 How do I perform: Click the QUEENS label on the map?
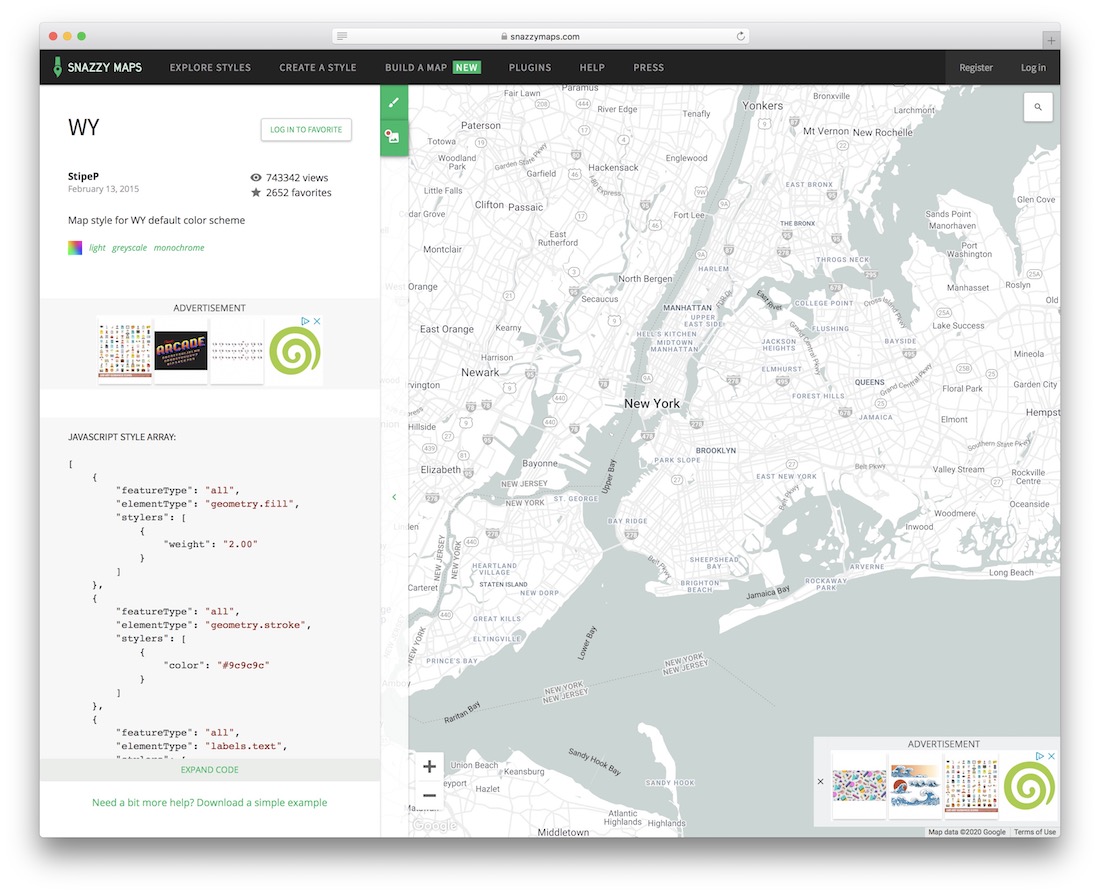coord(869,382)
